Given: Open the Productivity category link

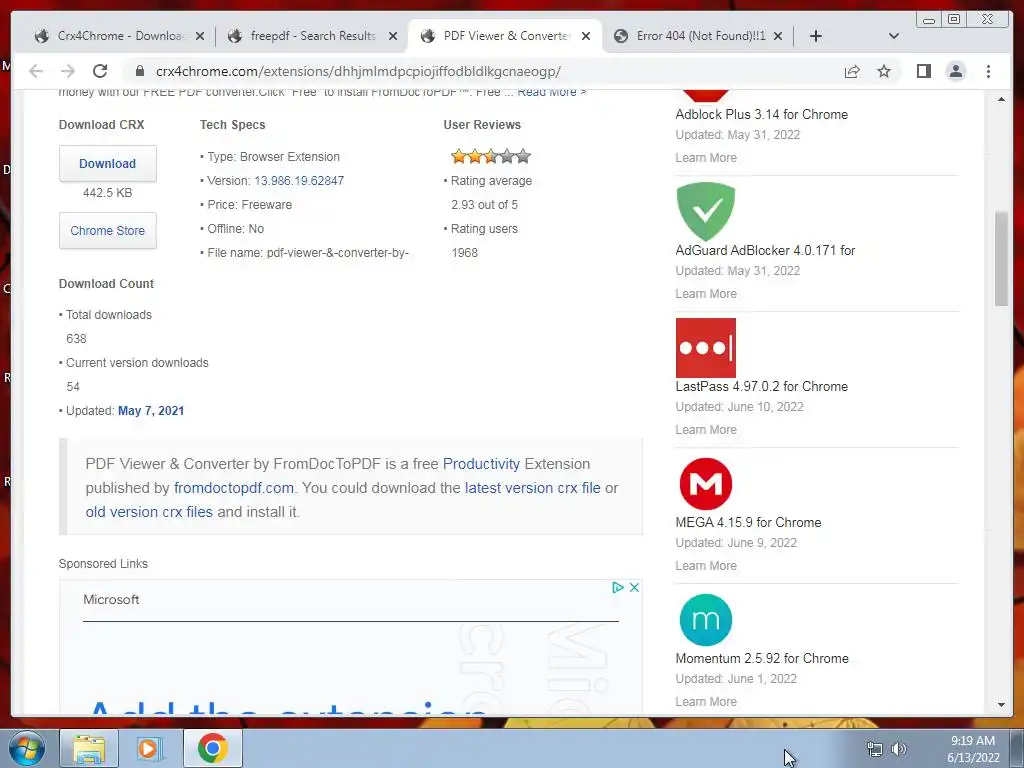Looking at the screenshot, I should [481, 464].
